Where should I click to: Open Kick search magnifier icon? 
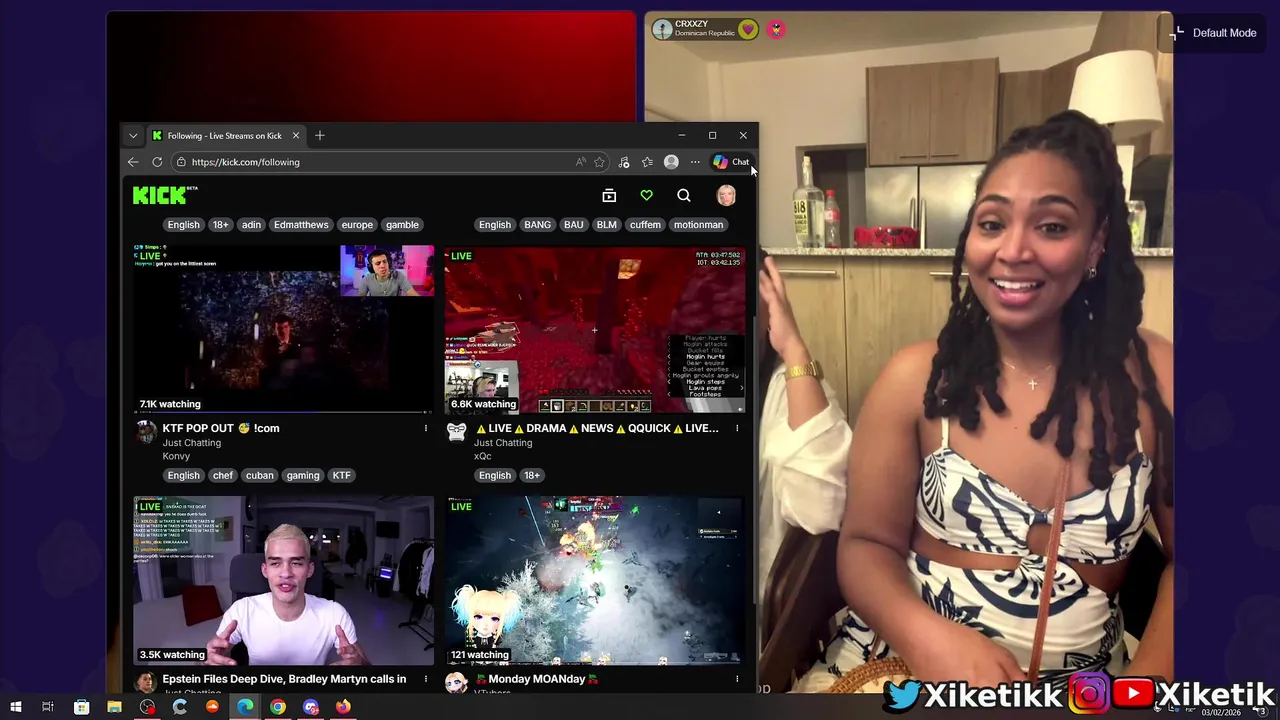[x=684, y=196]
